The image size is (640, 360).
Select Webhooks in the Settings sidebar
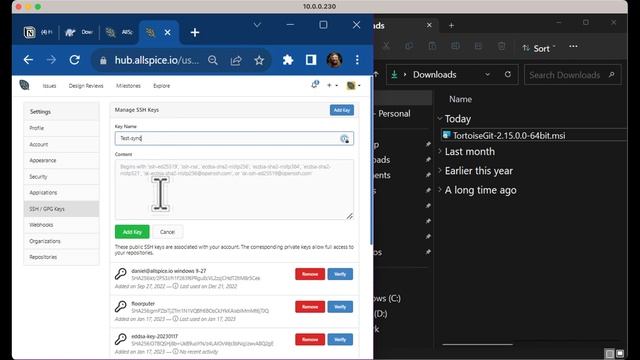pyautogui.click(x=61, y=224)
